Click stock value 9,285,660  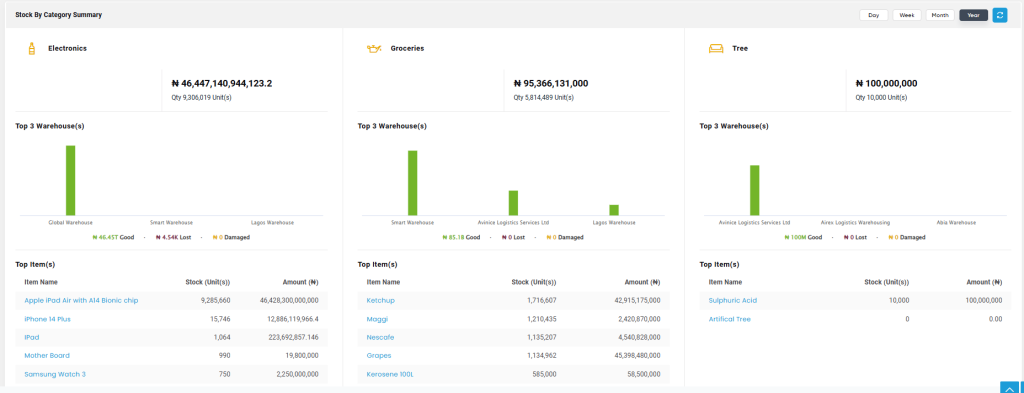point(216,300)
